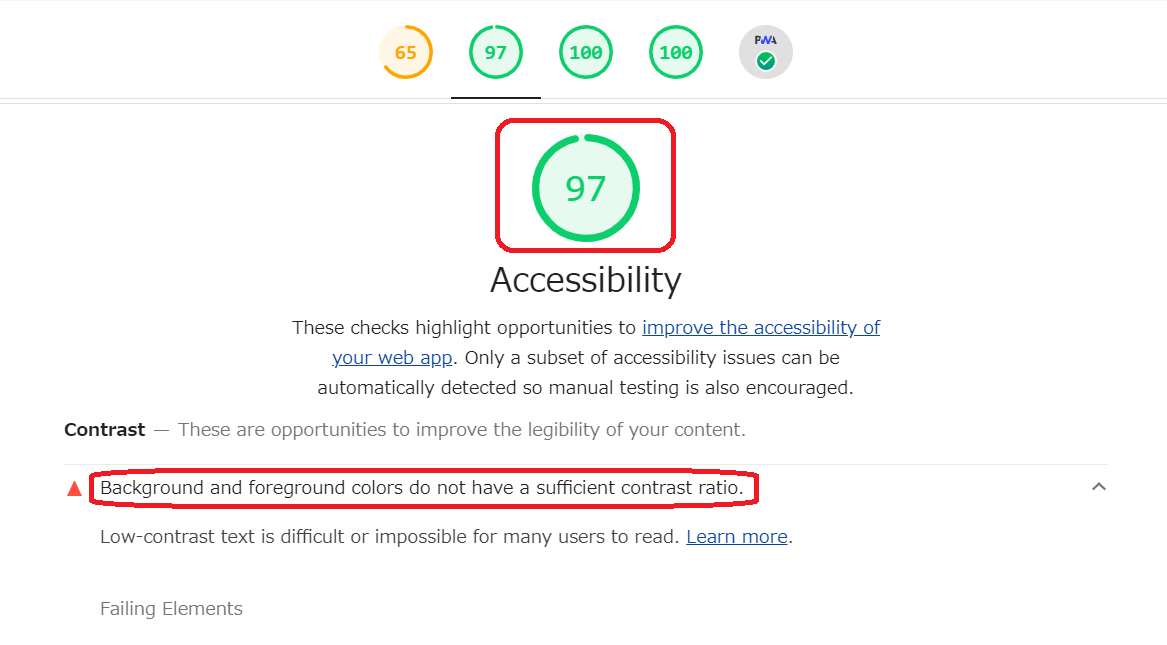This screenshot has height=645, width=1167.
Task: Click the green checkmark on PWA badge
Action: point(766,62)
